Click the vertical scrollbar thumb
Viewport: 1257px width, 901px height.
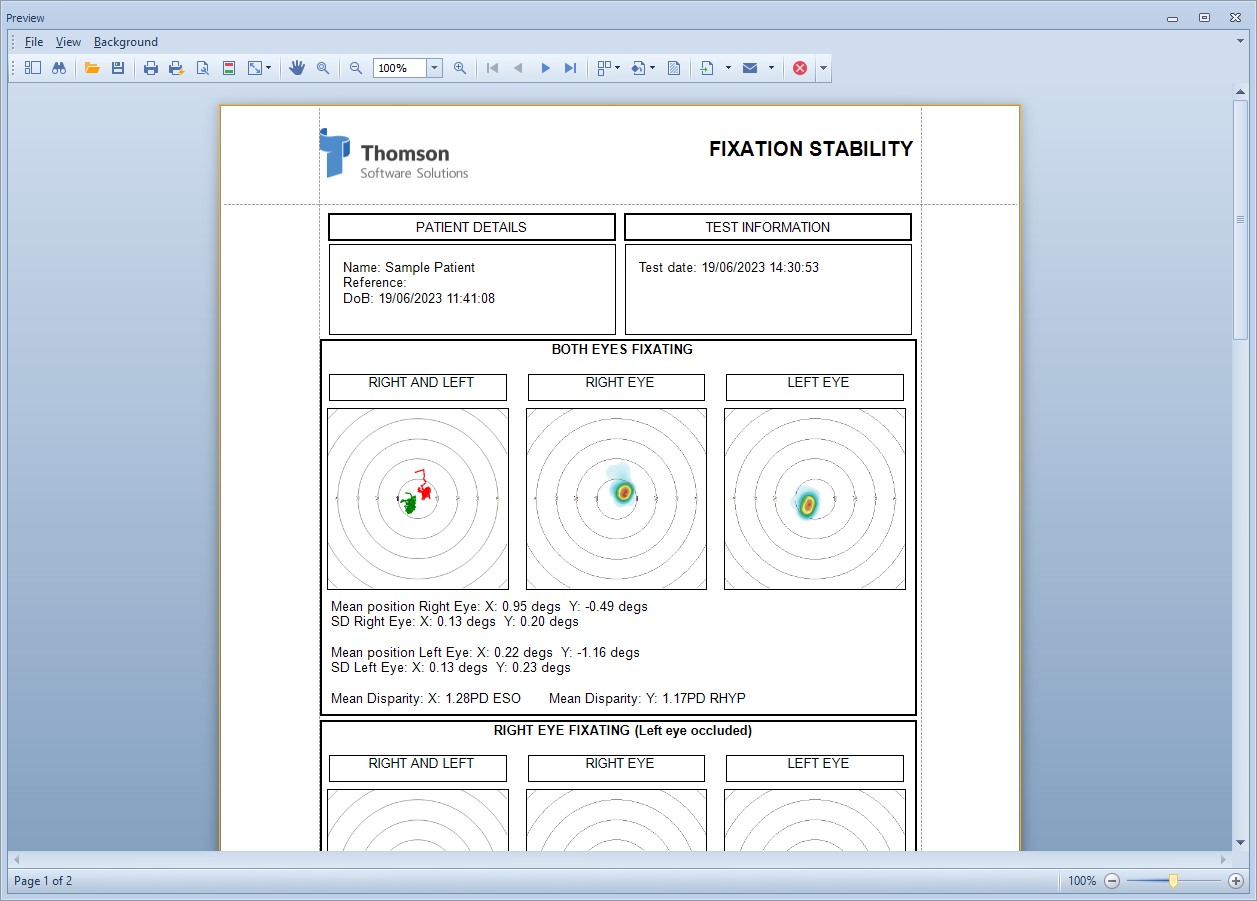pos(1240,219)
